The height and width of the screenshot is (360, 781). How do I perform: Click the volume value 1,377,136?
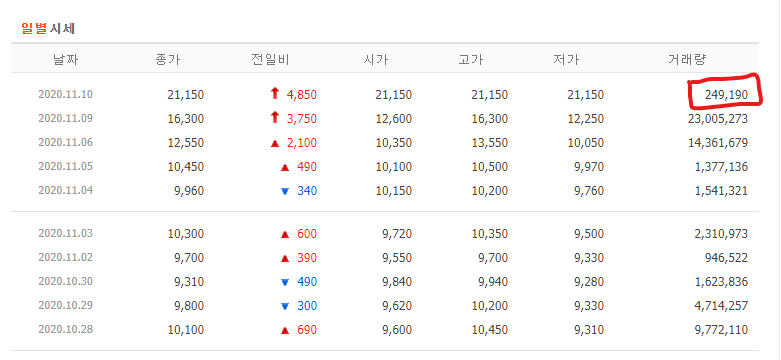tap(721, 166)
